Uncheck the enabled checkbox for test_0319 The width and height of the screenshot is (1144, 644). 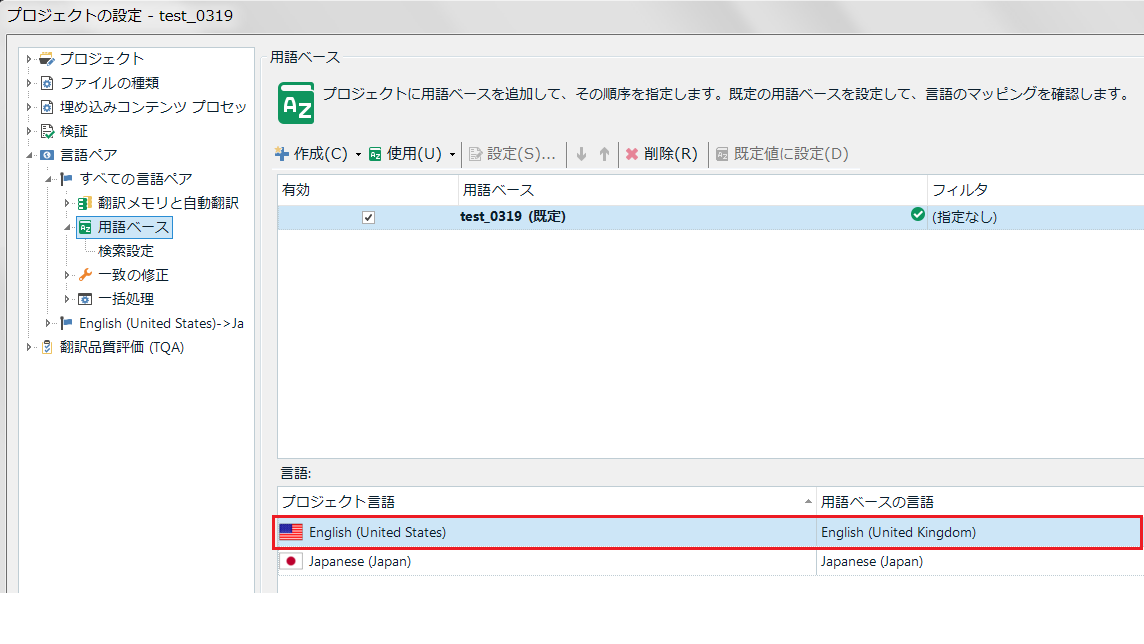[x=368, y=217]
